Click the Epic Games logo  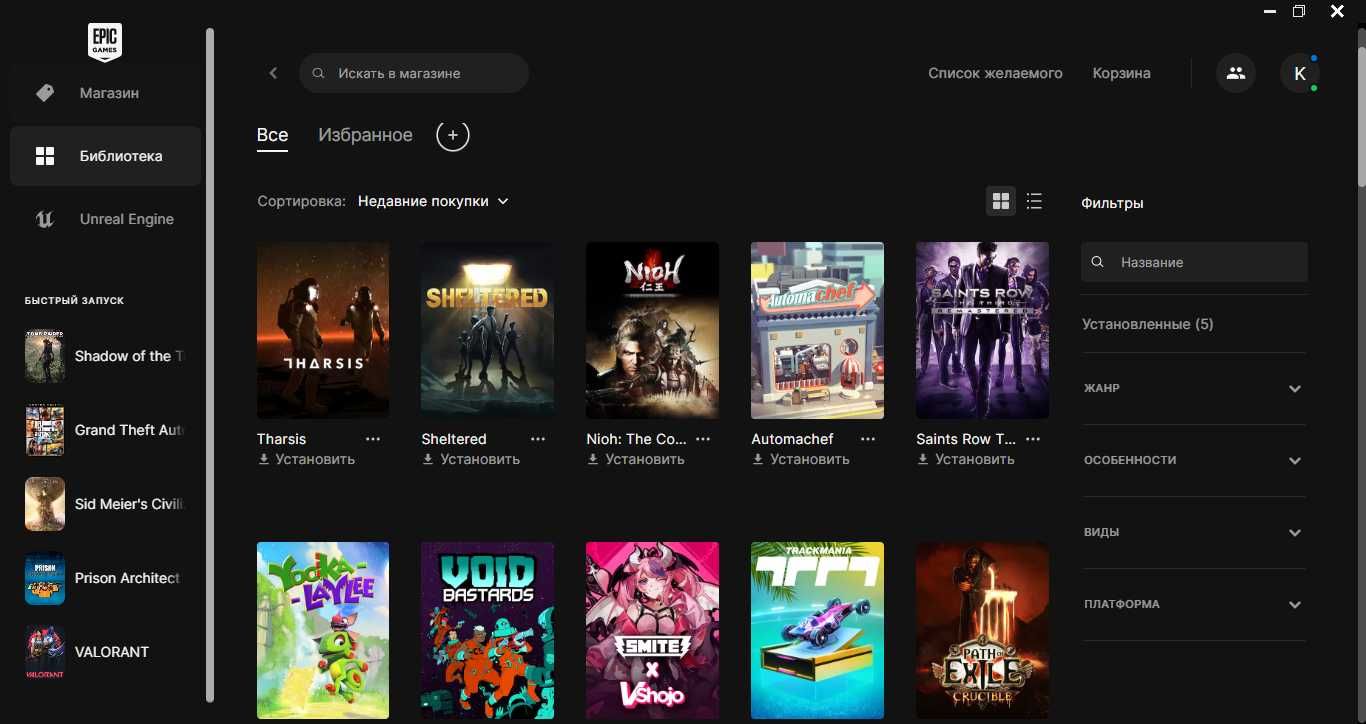point(105,42)
